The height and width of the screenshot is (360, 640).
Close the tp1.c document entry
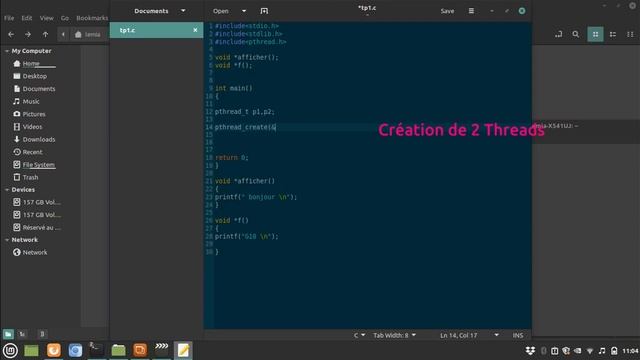point(195,30)
